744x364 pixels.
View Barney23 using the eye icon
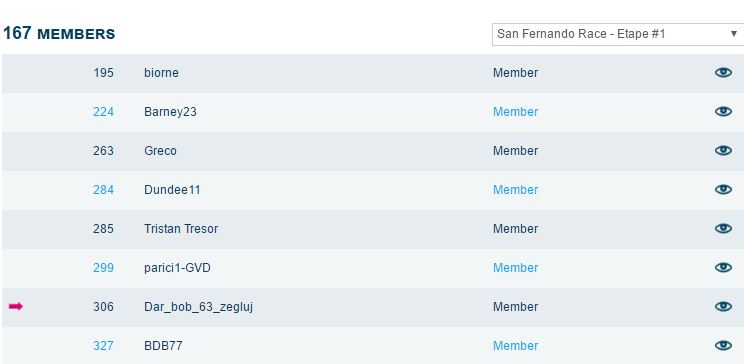pyautogui.click(x=723, y=112)
